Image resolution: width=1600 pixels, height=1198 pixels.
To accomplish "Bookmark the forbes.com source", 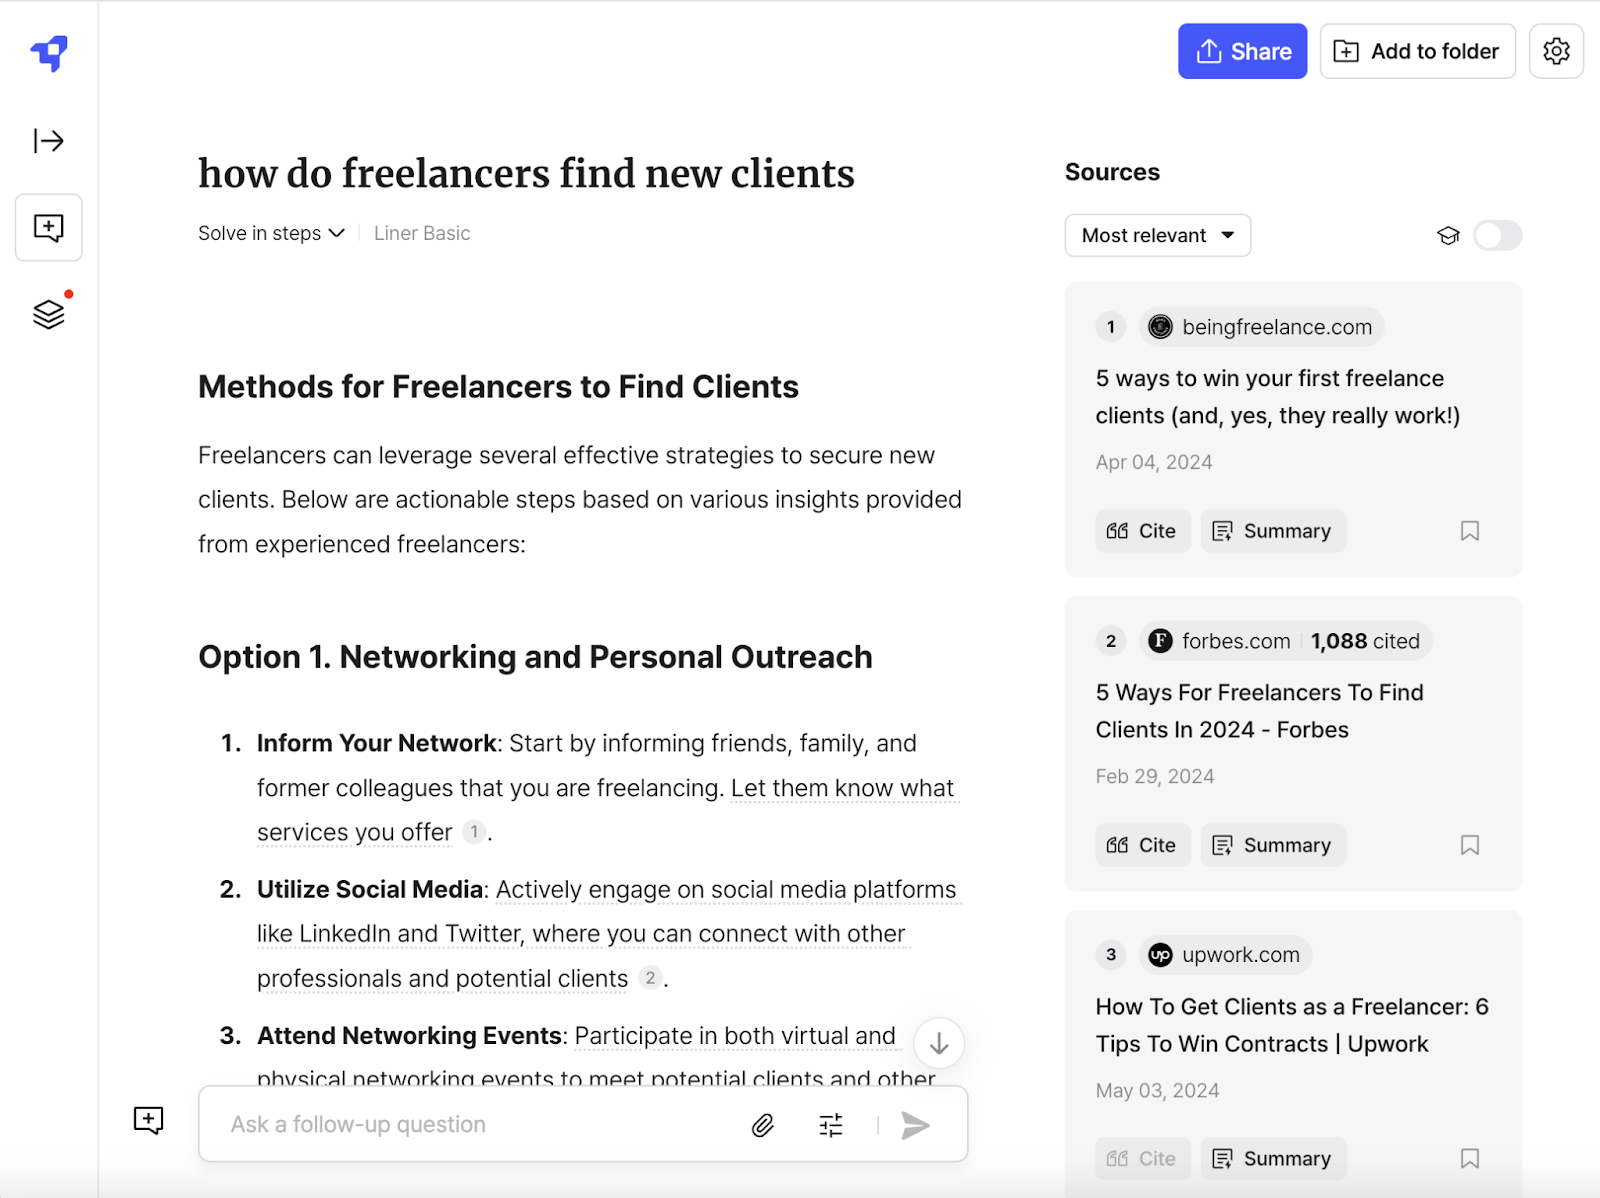I will [x=1469, y=844].
